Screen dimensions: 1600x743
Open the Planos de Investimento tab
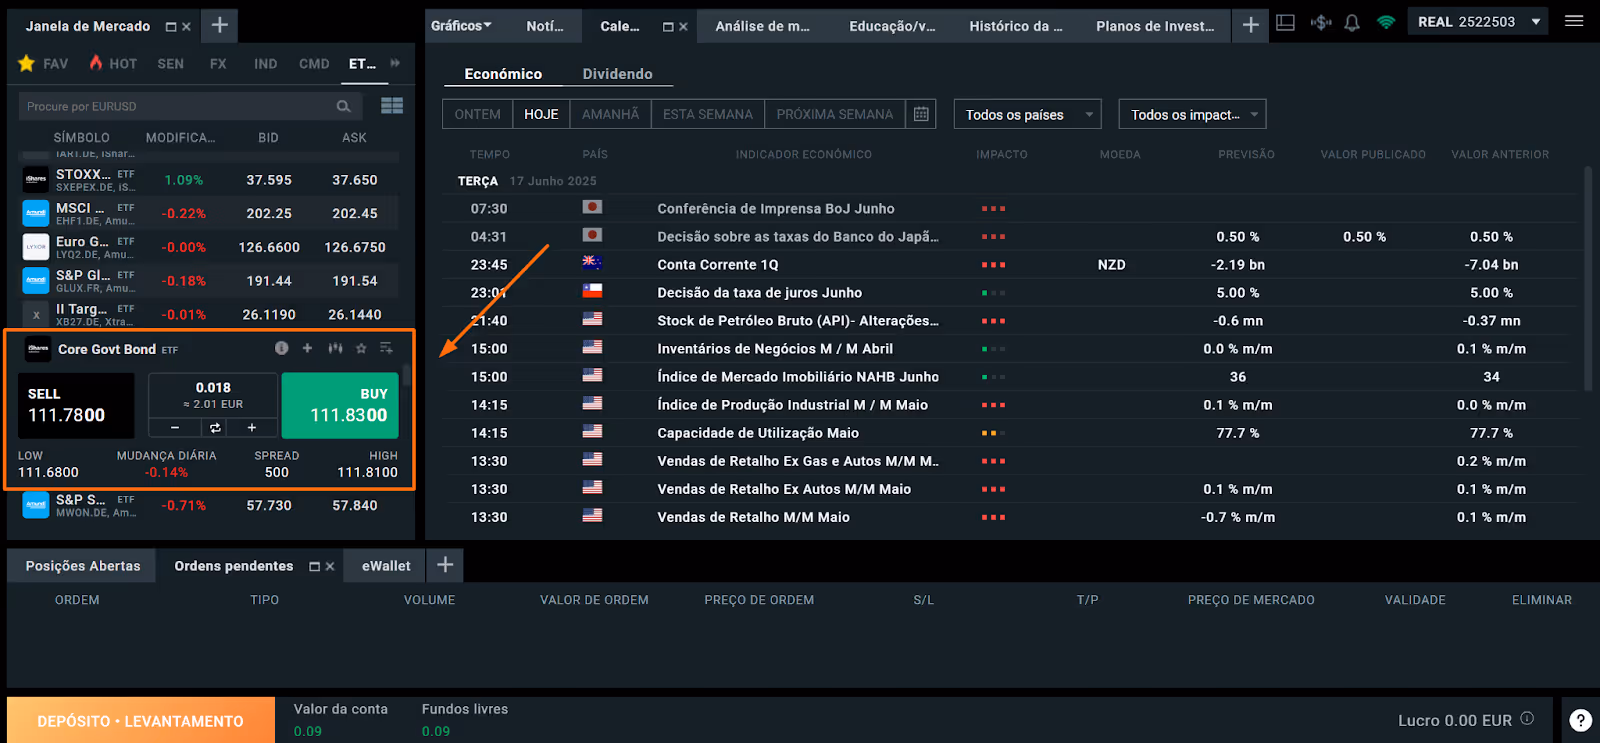[1155, 26]
